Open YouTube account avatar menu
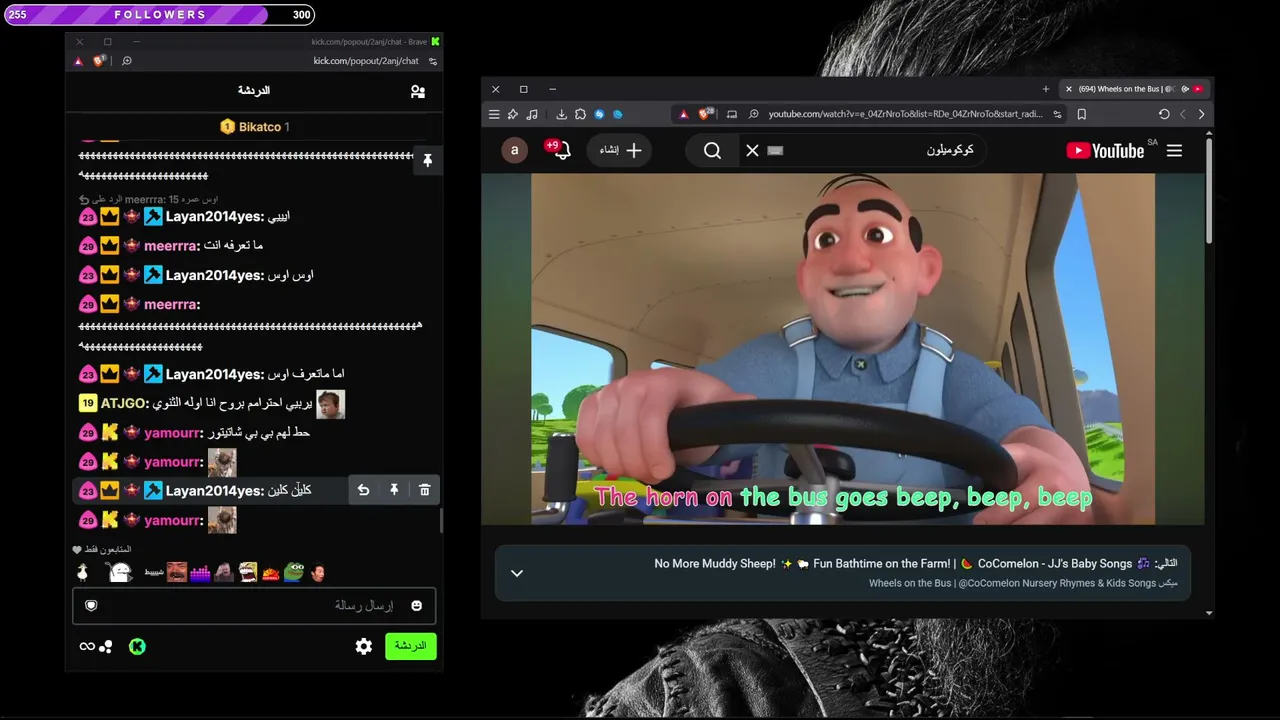This screenshot has width=1280, height=720. [514, 150]
